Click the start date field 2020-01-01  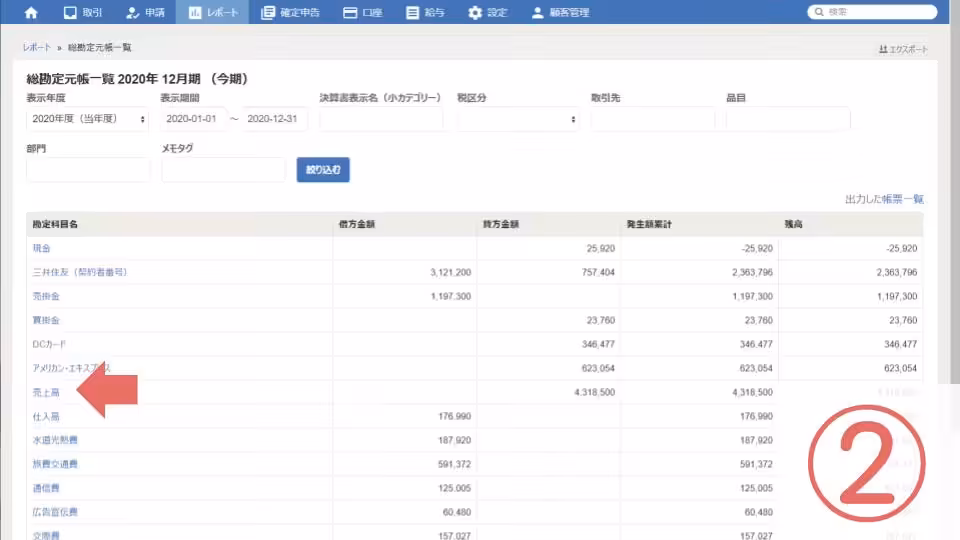(193, 119)
